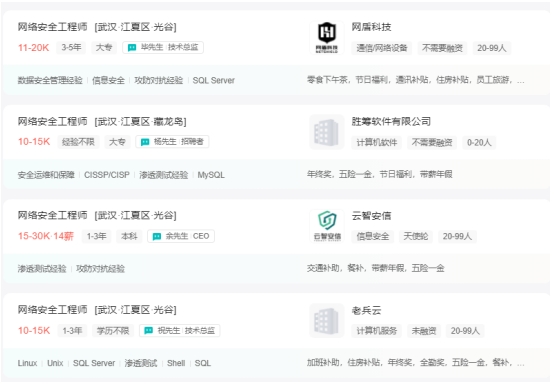Screen dimensions: 556x387
Task: Click the 天使轮 funding tag
Action: coord(416,236)
